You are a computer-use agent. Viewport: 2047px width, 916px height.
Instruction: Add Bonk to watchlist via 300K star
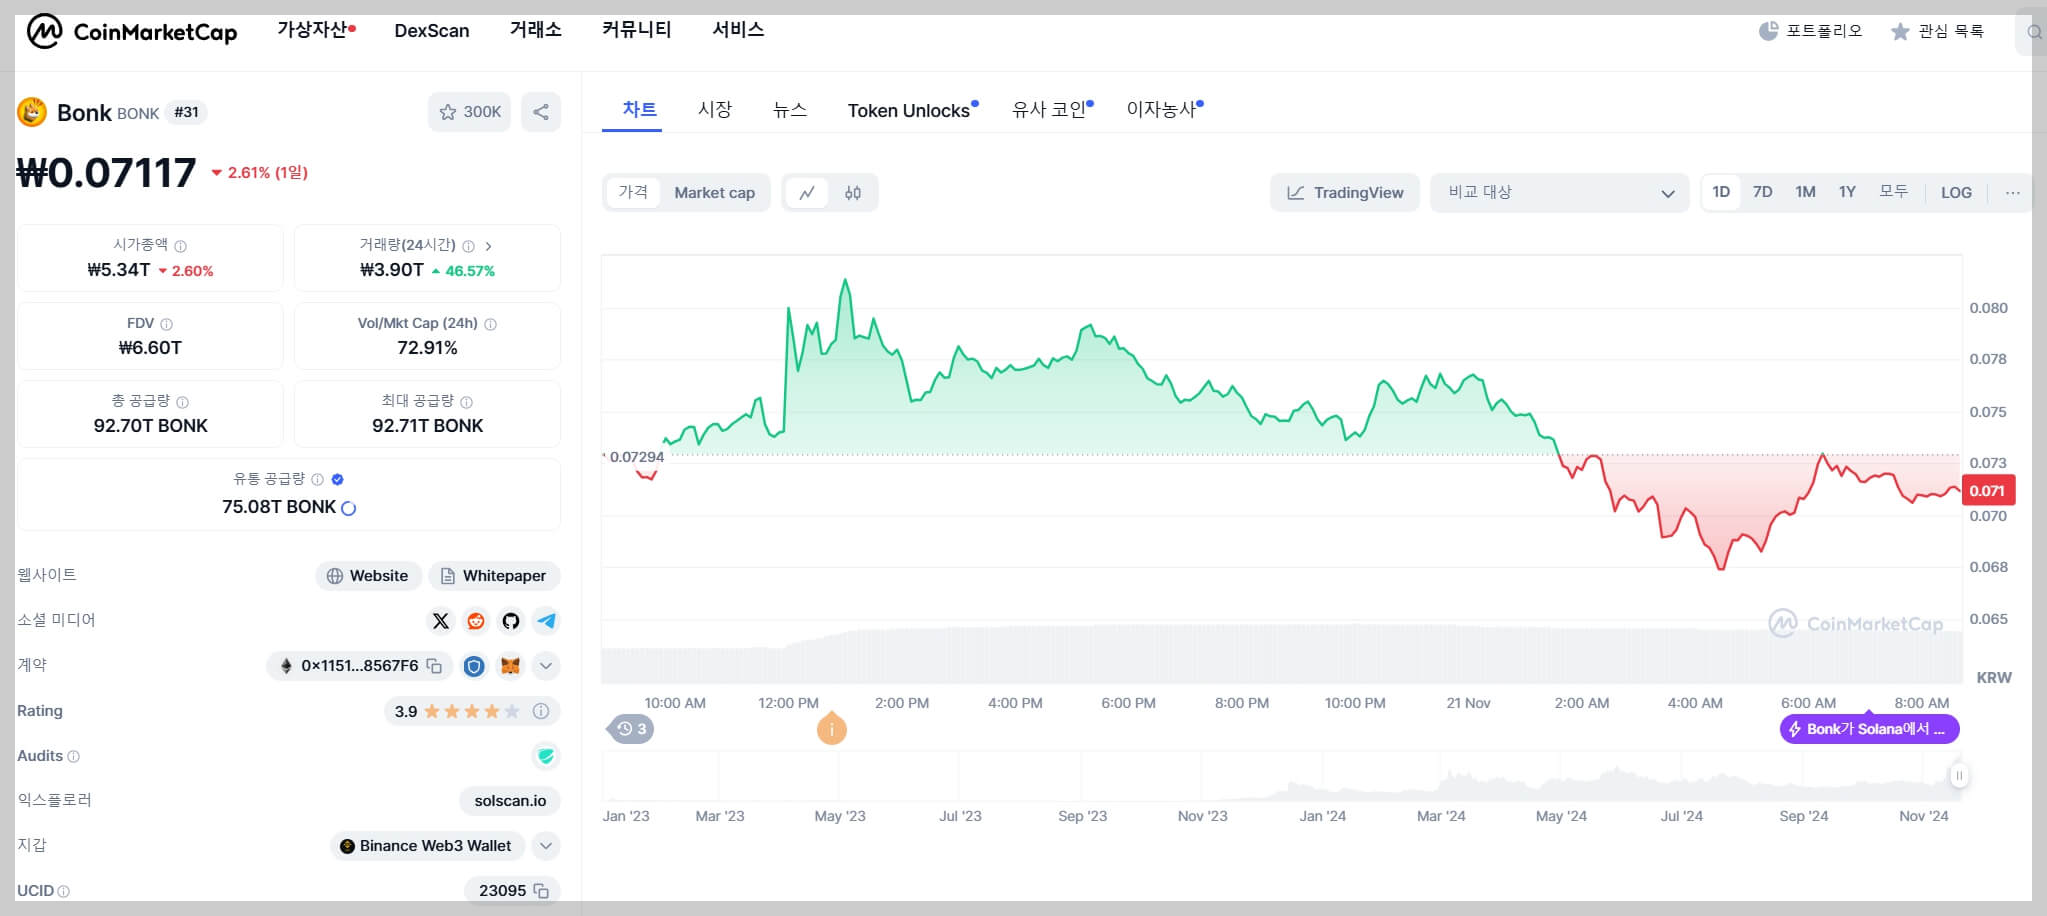tap(470, 112)
